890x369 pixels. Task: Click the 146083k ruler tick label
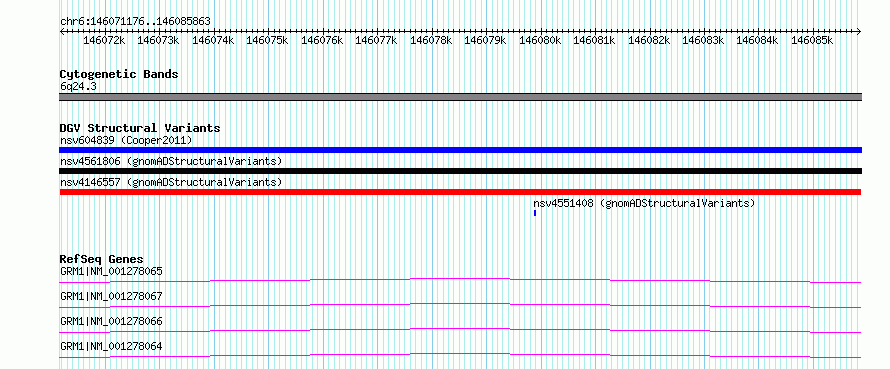(x=703, y=40)
